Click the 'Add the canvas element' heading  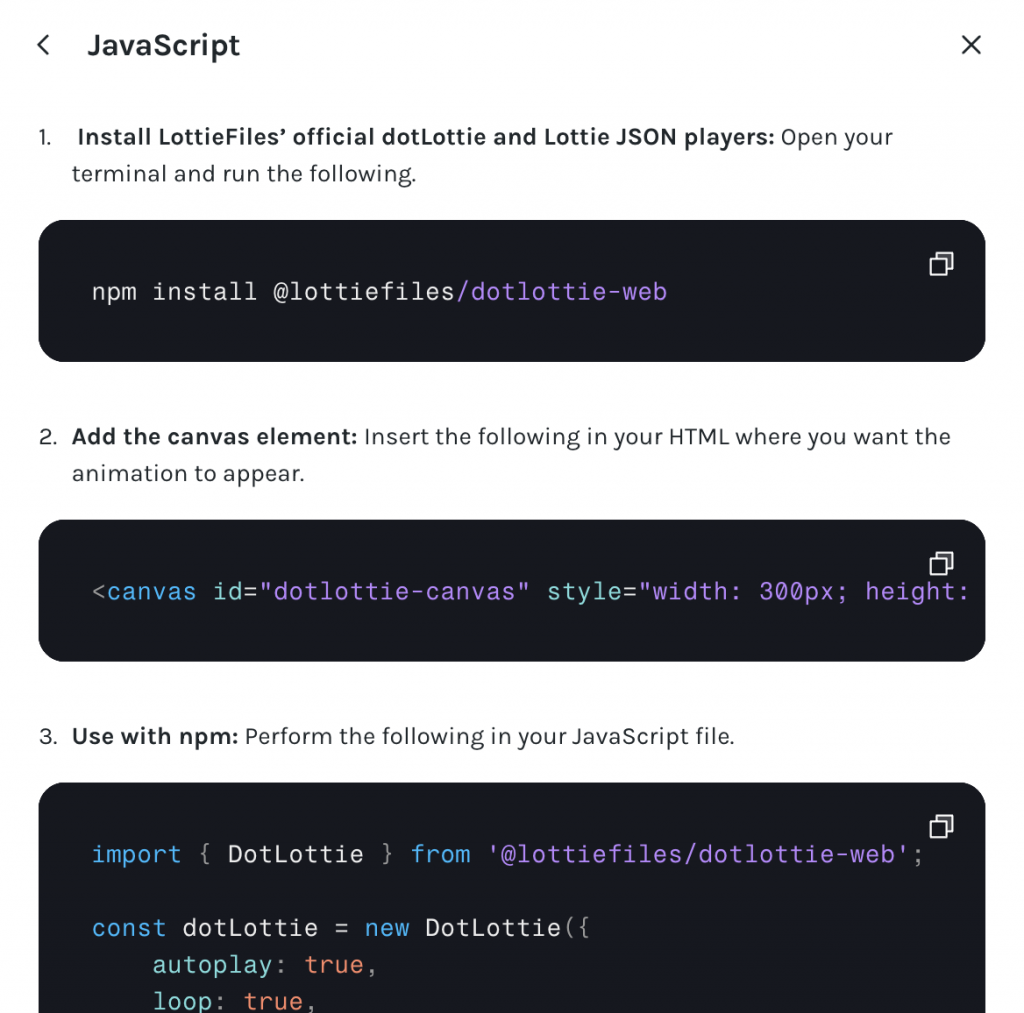pyautogui.click(x=214, y=437)
